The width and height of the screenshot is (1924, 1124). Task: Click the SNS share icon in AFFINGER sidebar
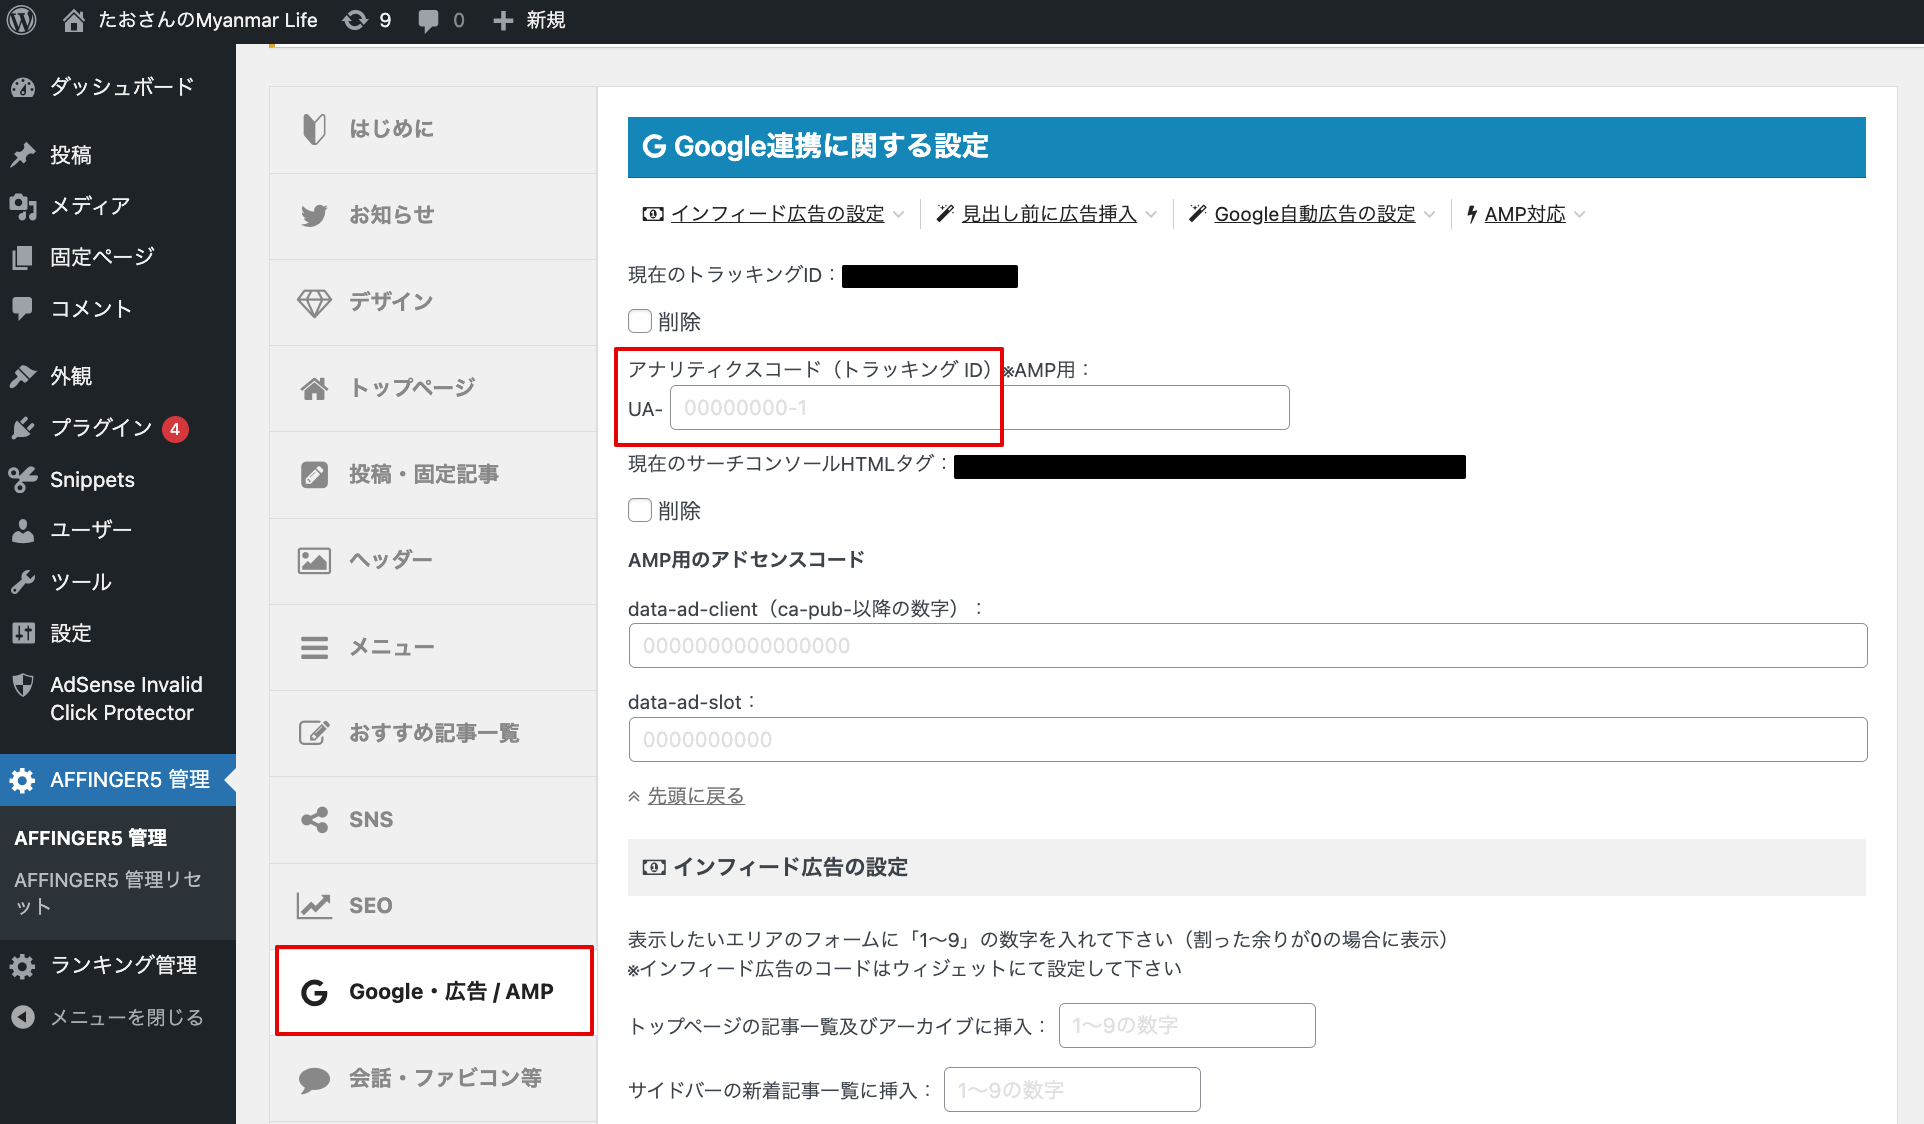[314, 819]
